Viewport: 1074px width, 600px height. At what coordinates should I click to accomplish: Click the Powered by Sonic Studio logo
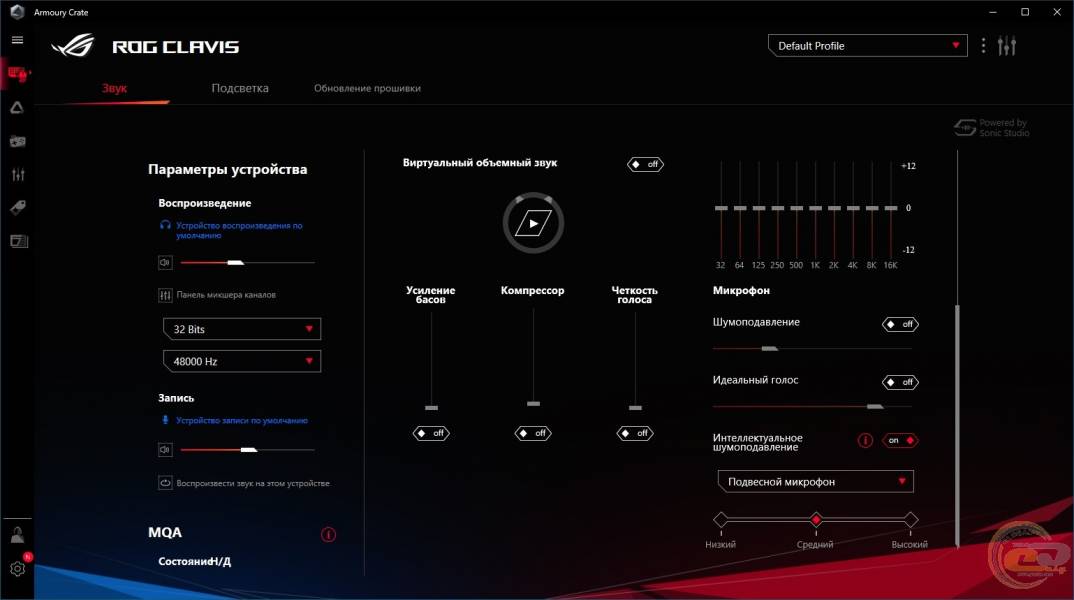tap(991, 127)
